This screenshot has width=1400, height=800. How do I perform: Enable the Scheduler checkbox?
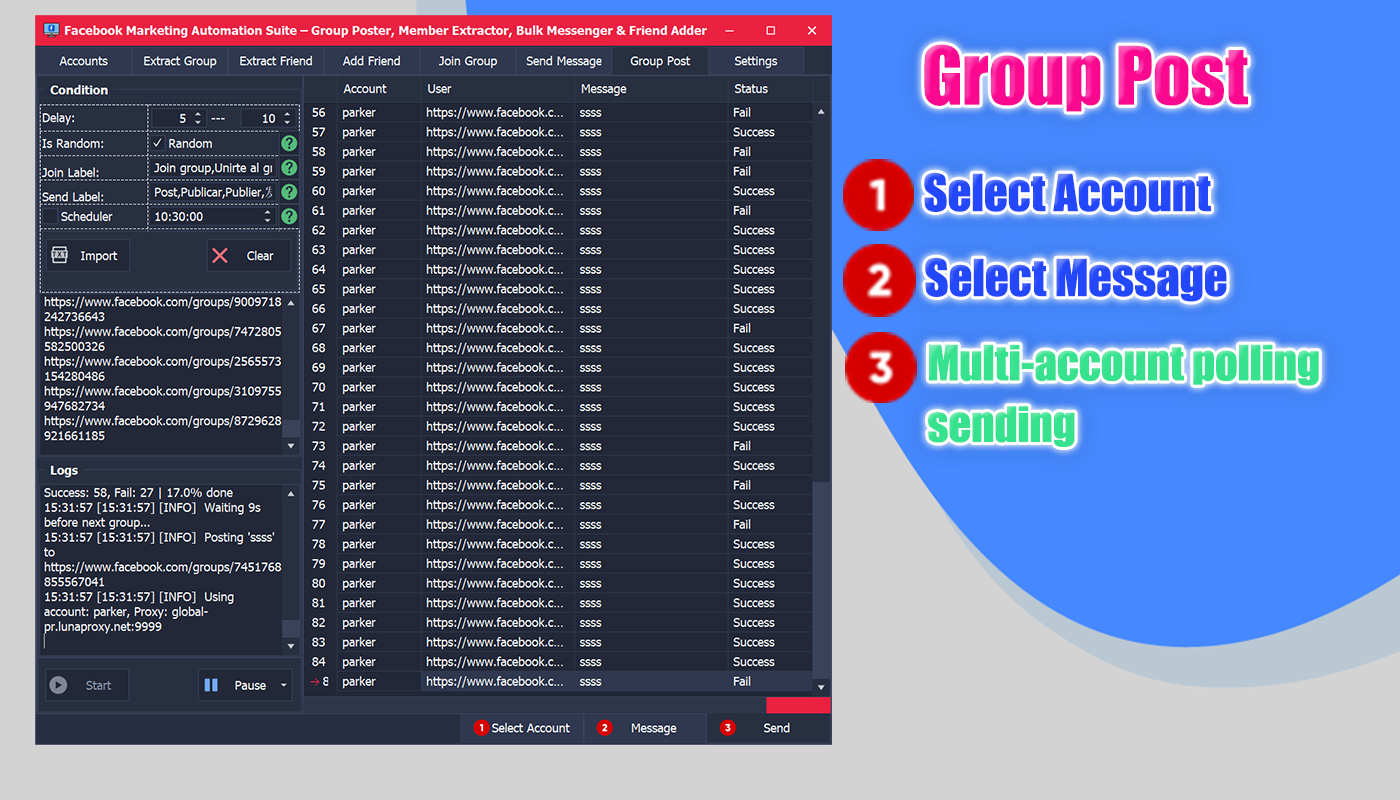pos(50,216)
